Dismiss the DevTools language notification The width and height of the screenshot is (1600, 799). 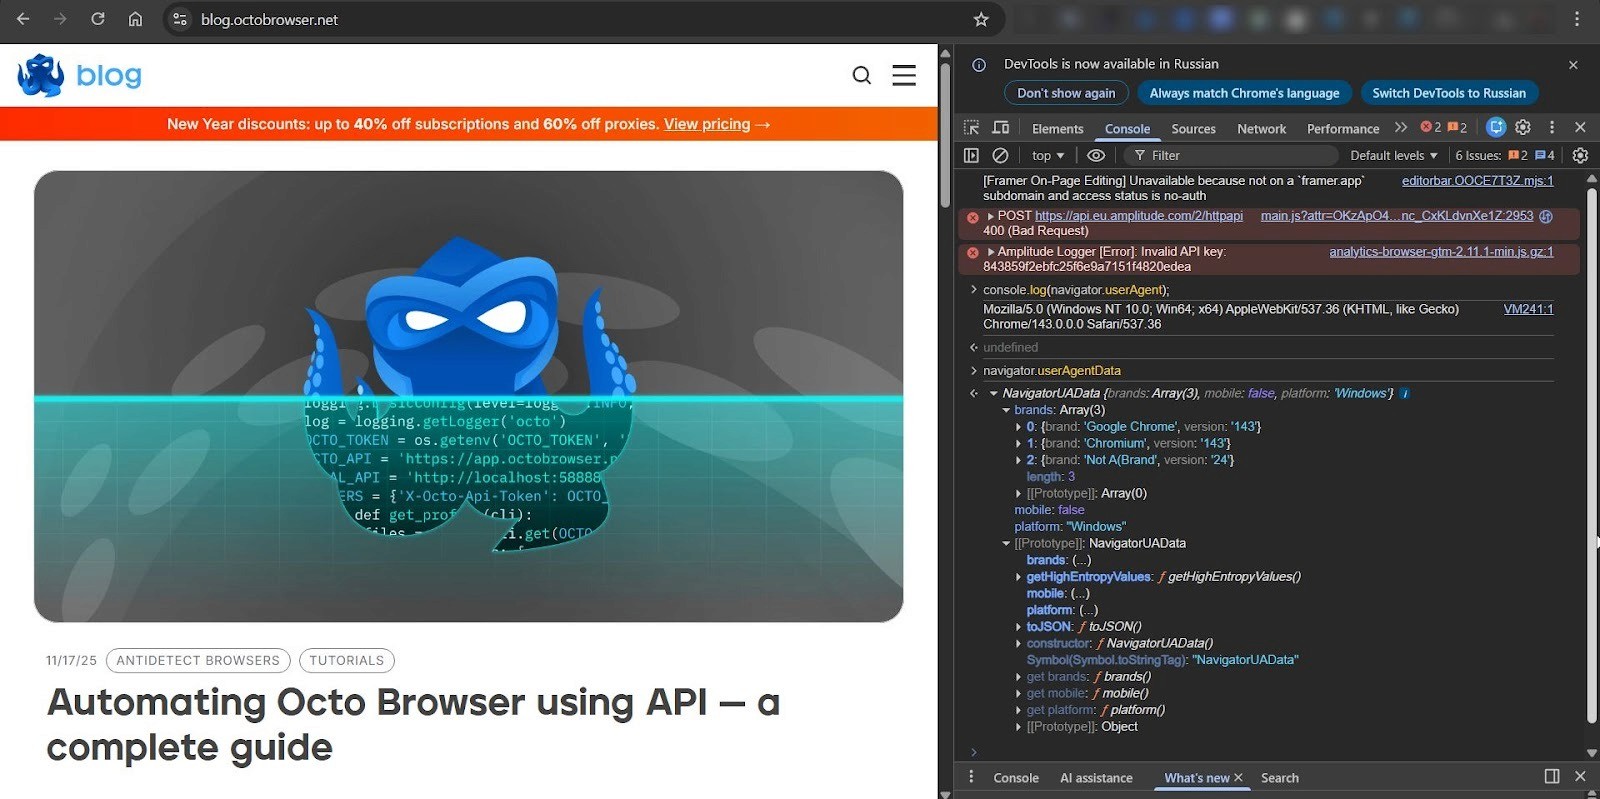click(x=1573, y=65)
